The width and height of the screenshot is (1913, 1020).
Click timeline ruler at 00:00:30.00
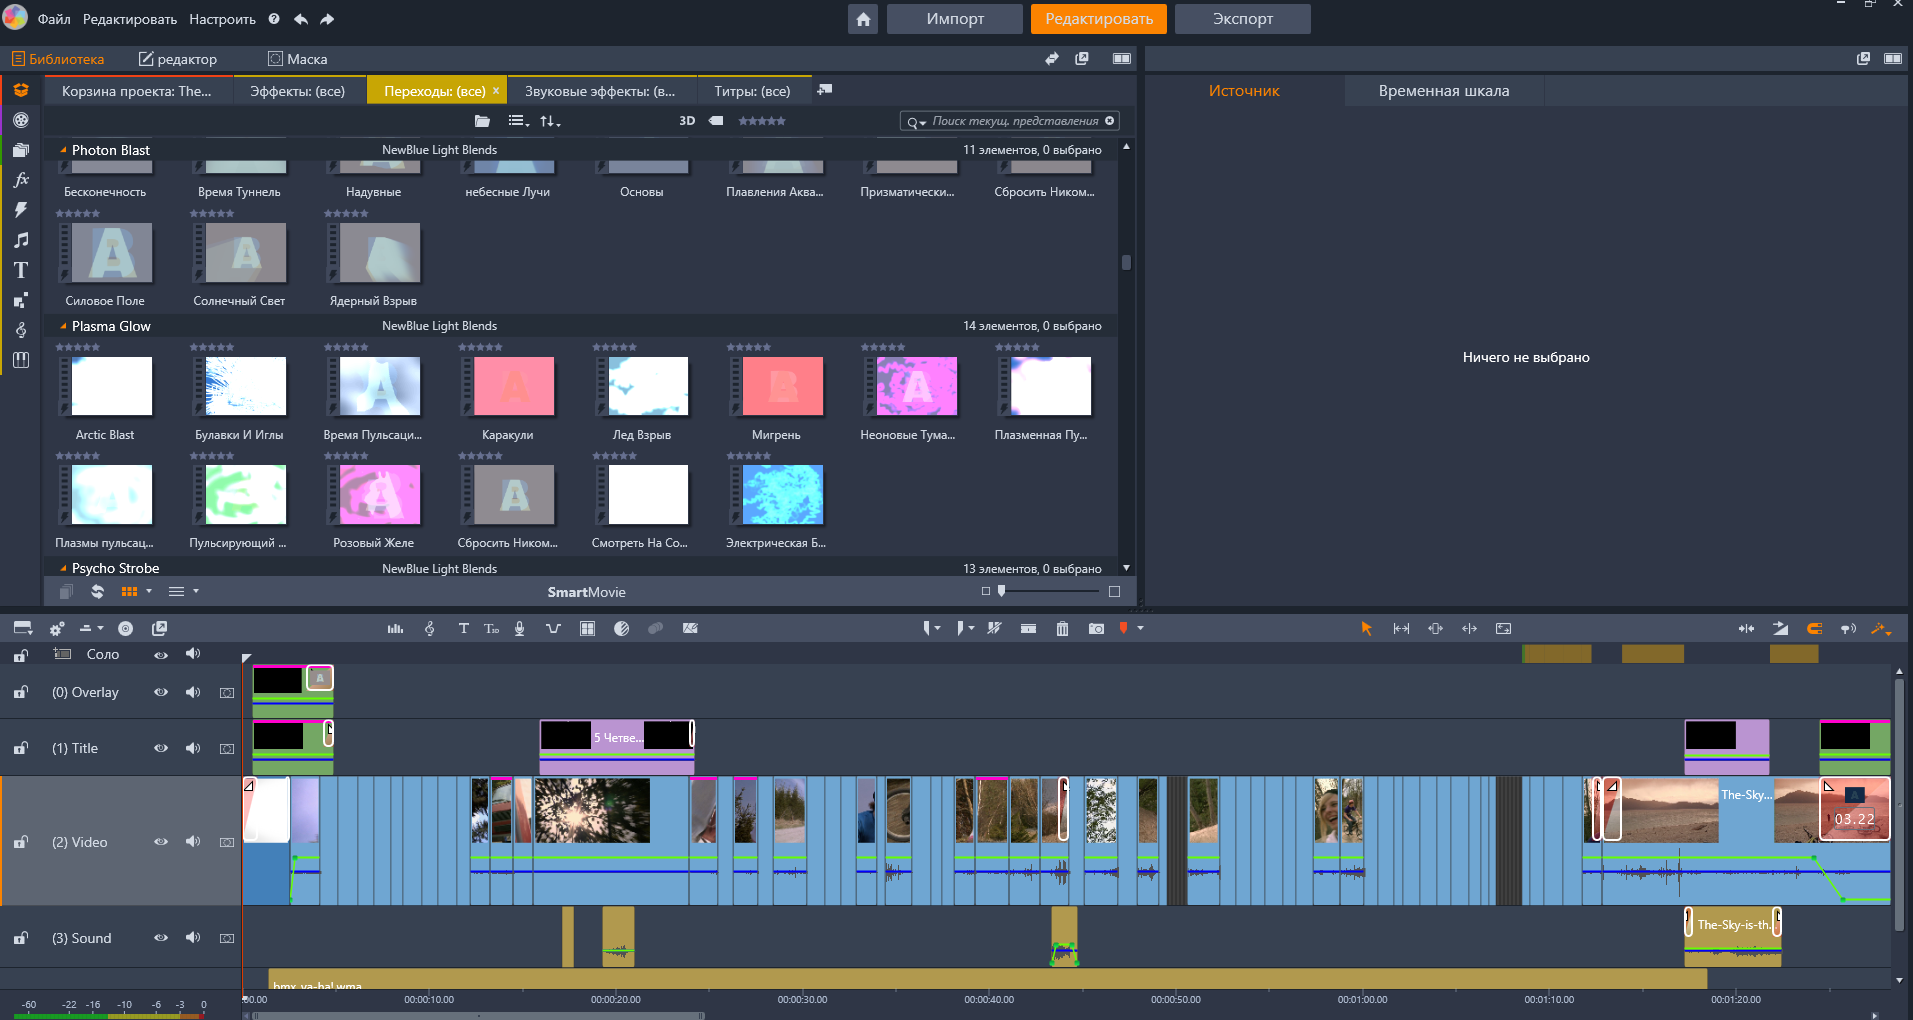802,999
